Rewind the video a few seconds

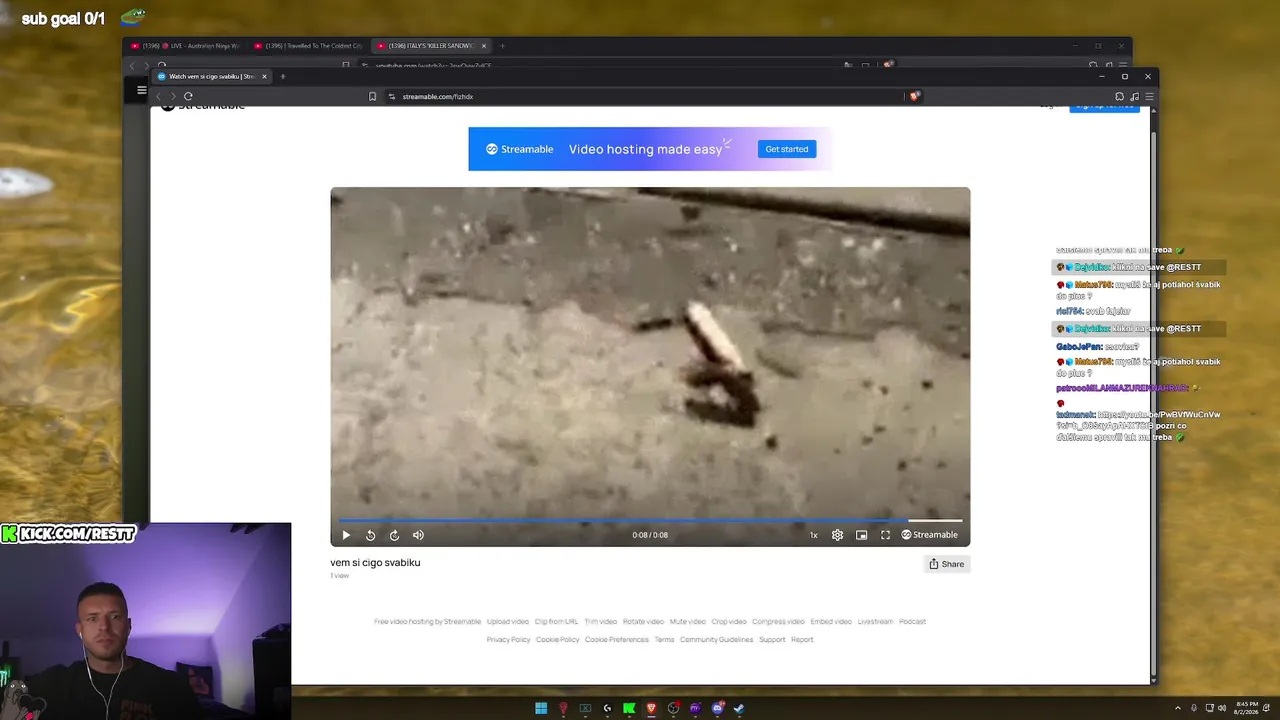click(370, 535)
